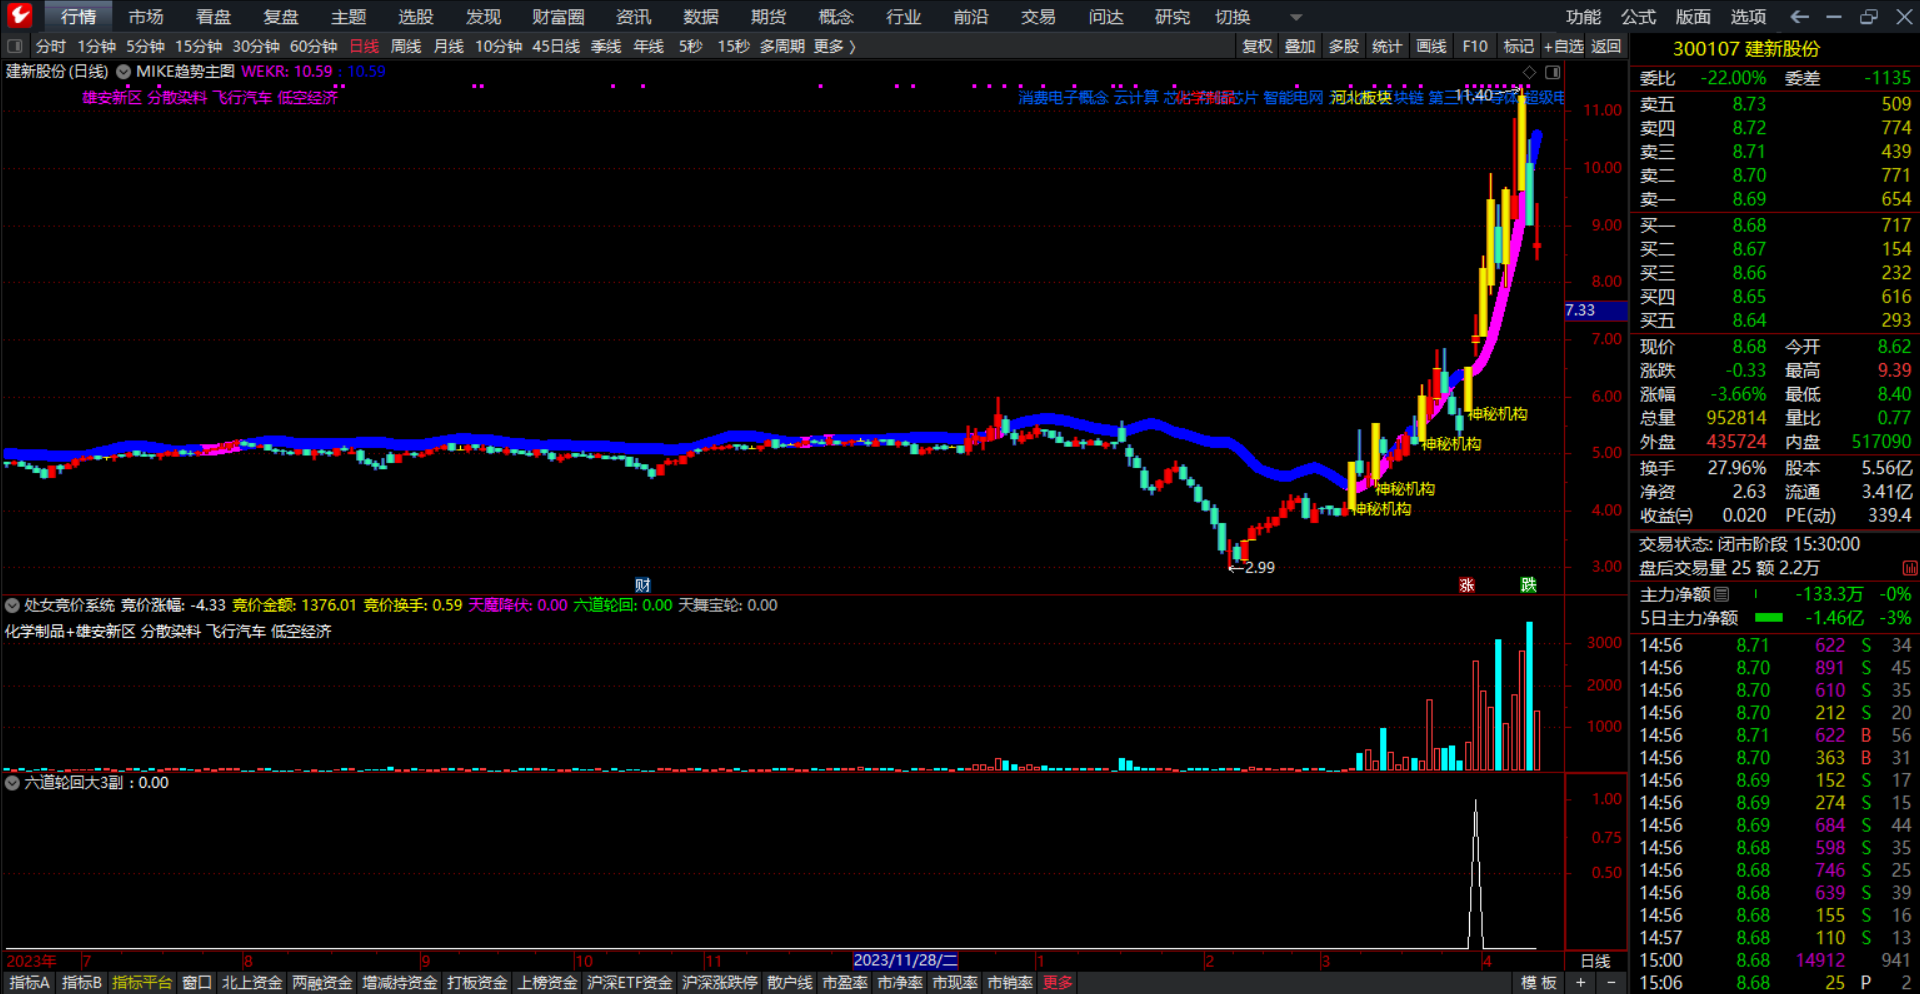The height and width of the screenshot is (994, 1920).
Task: Click the 复权 button
Action: 1257,46
